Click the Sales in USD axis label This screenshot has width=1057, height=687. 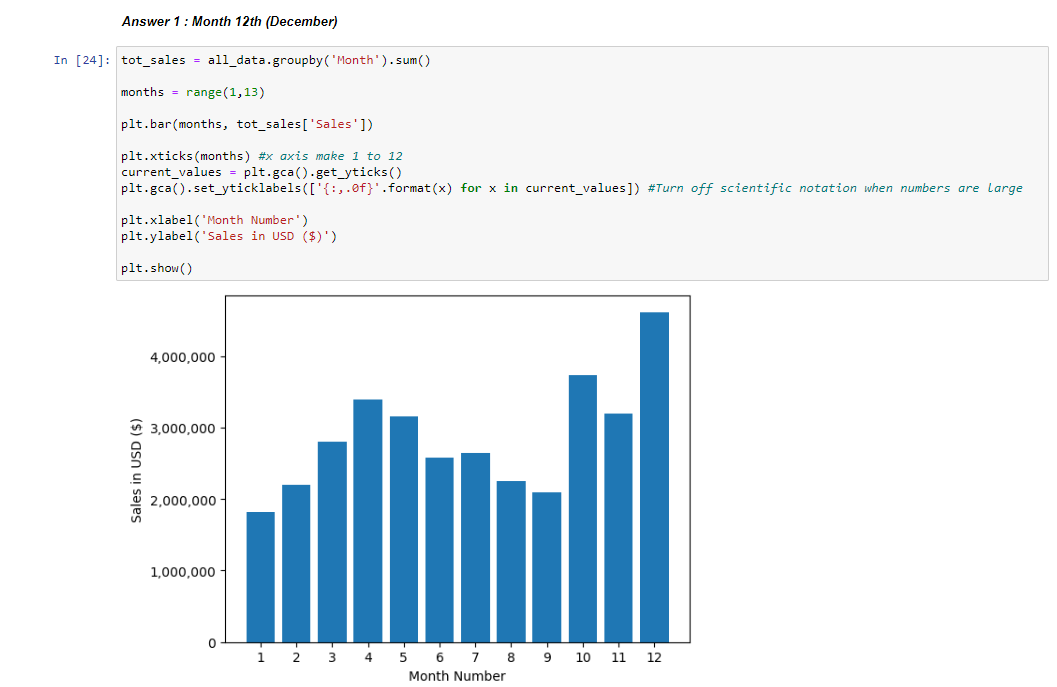tap(136, 468)
